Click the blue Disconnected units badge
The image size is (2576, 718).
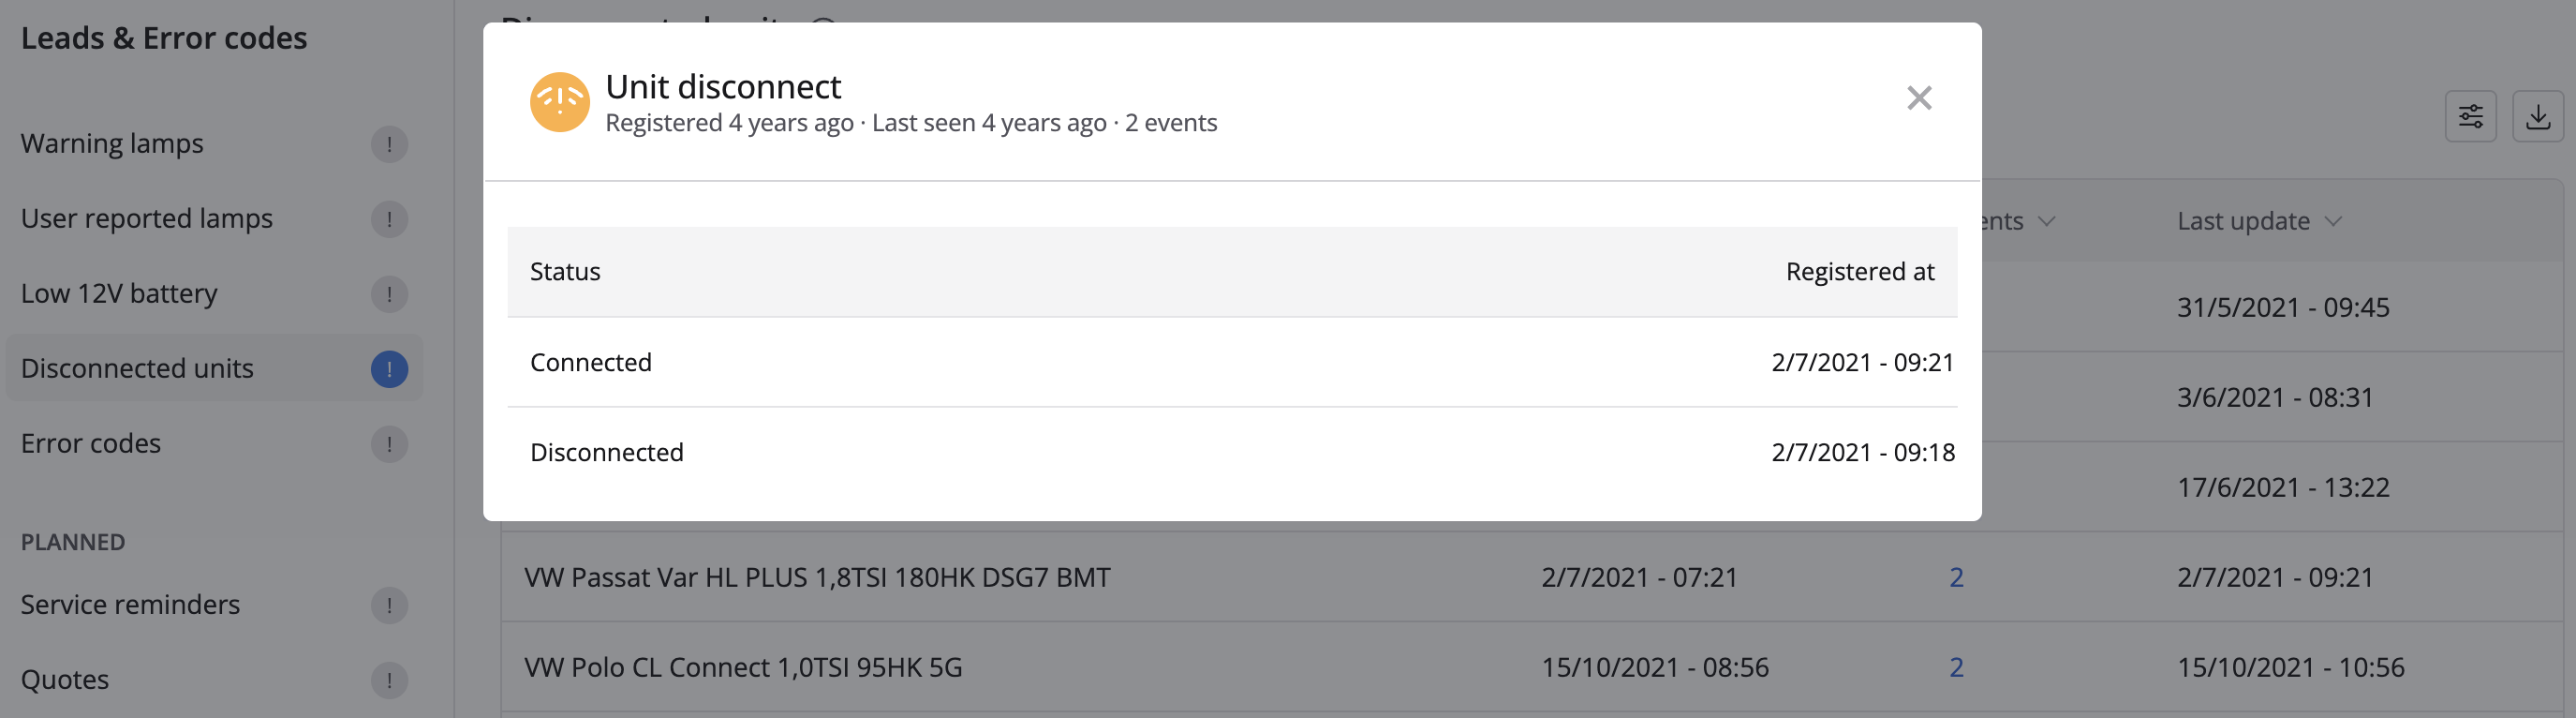pos(389,369)
